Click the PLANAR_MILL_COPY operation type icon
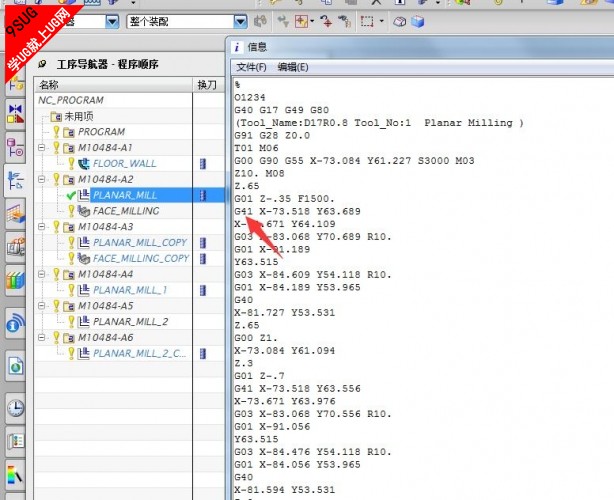Viewport: 614px width, 500px height. pyautogui.click(x=84, y=243)
